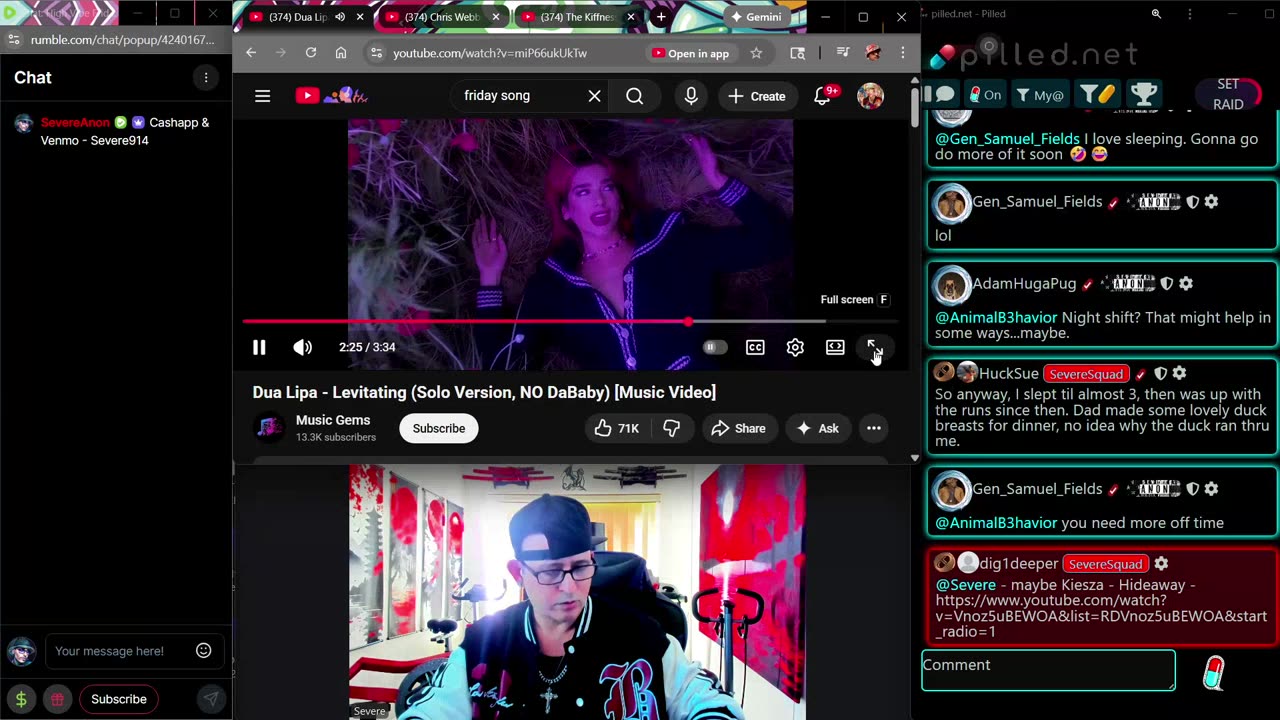Go back in the browser

251,53
